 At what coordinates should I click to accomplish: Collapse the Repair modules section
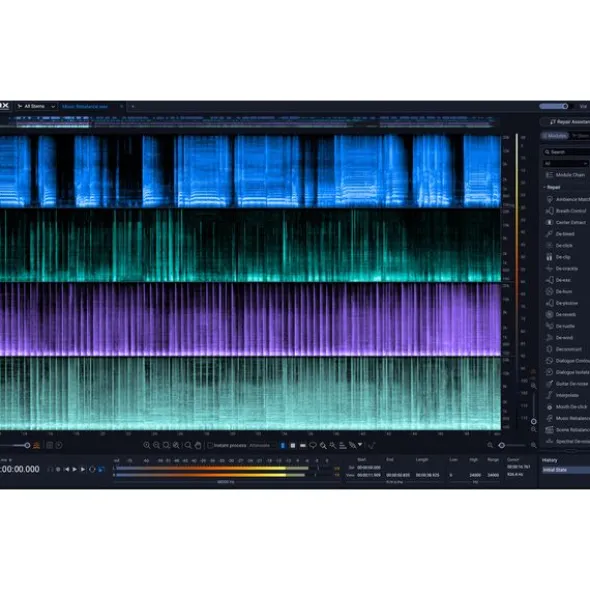(x=553, y=187)
